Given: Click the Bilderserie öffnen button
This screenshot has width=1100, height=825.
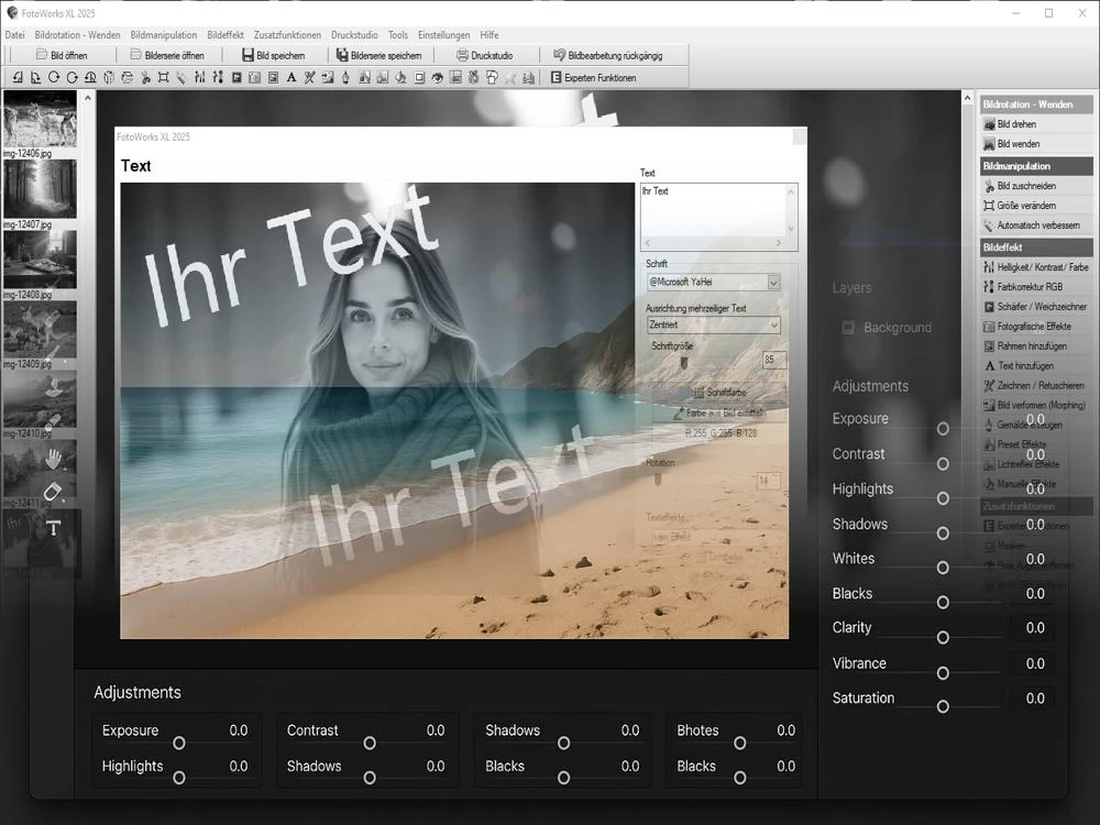Looking at the screenshot, I should click(x=167, y=55).
